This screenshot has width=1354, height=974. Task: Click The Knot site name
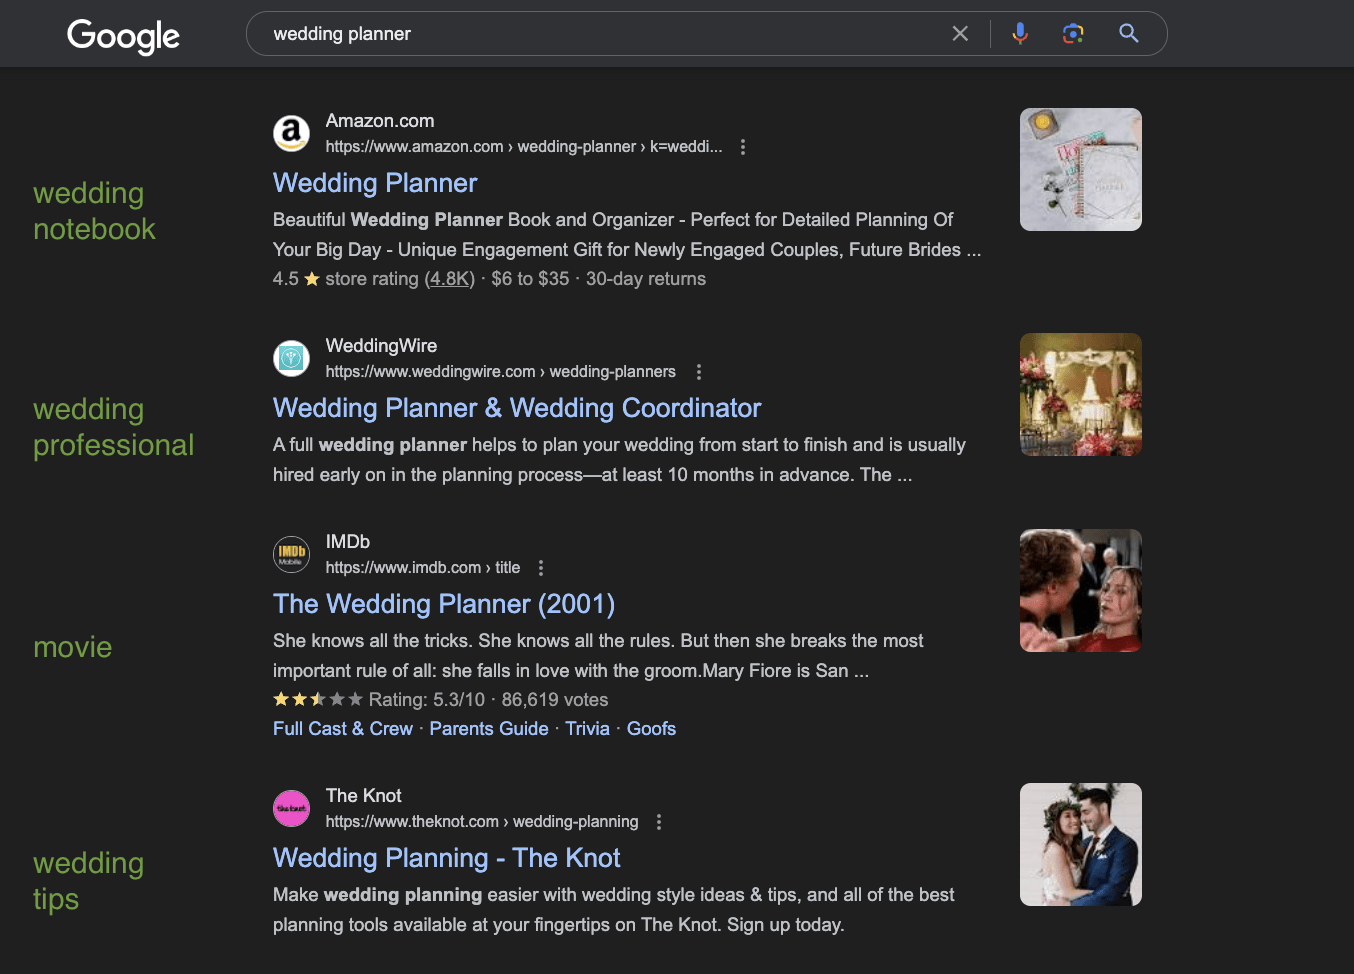tap(364, 796)
